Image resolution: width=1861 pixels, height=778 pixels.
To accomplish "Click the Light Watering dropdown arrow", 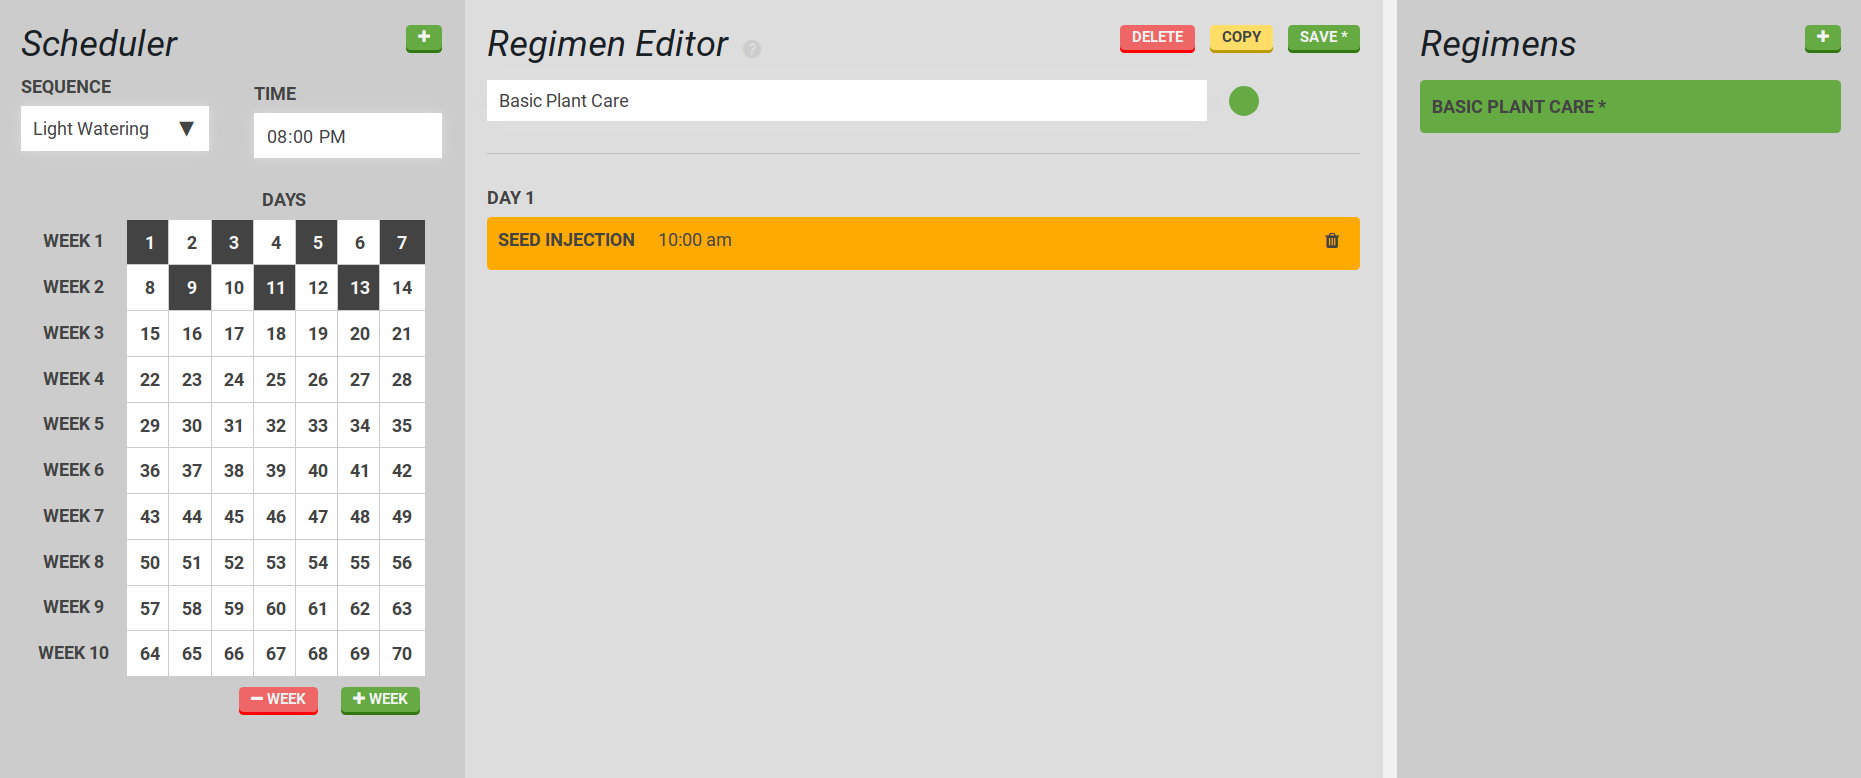I will 186,129.
